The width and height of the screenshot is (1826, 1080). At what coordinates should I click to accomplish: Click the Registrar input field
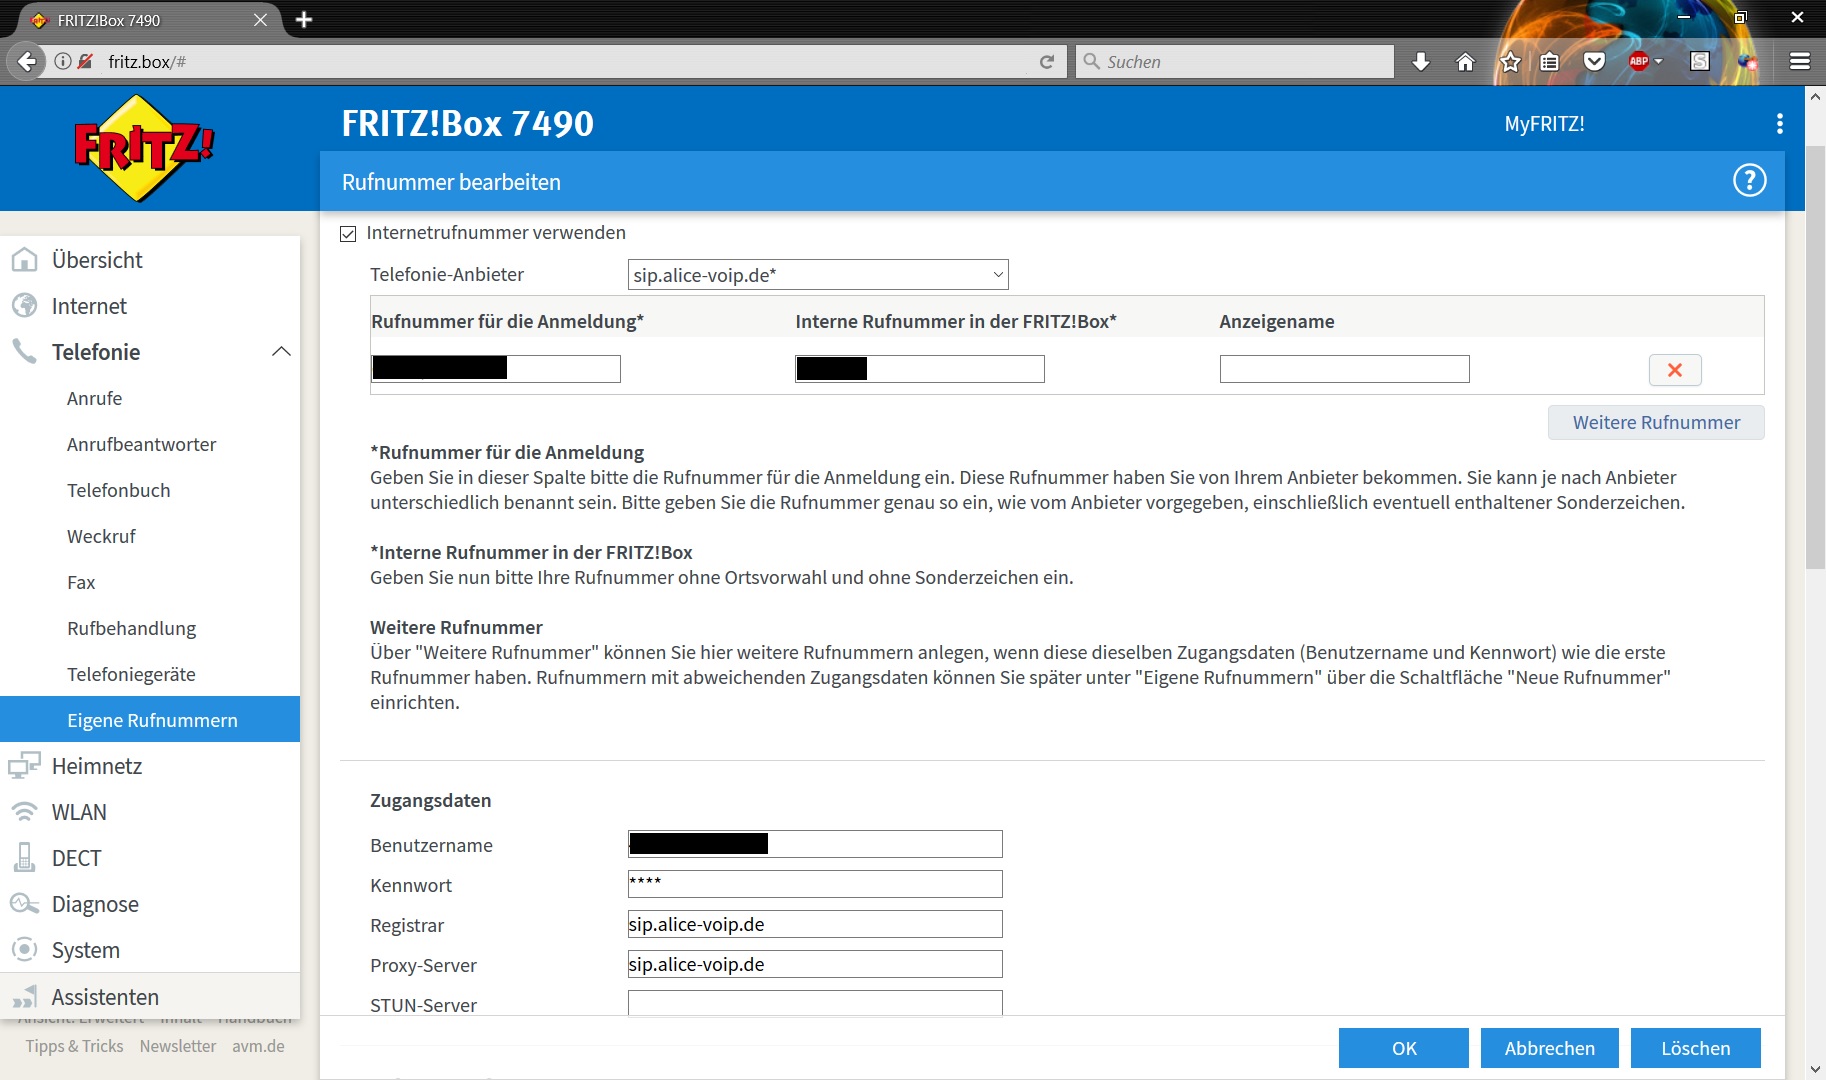pos(815,924)
